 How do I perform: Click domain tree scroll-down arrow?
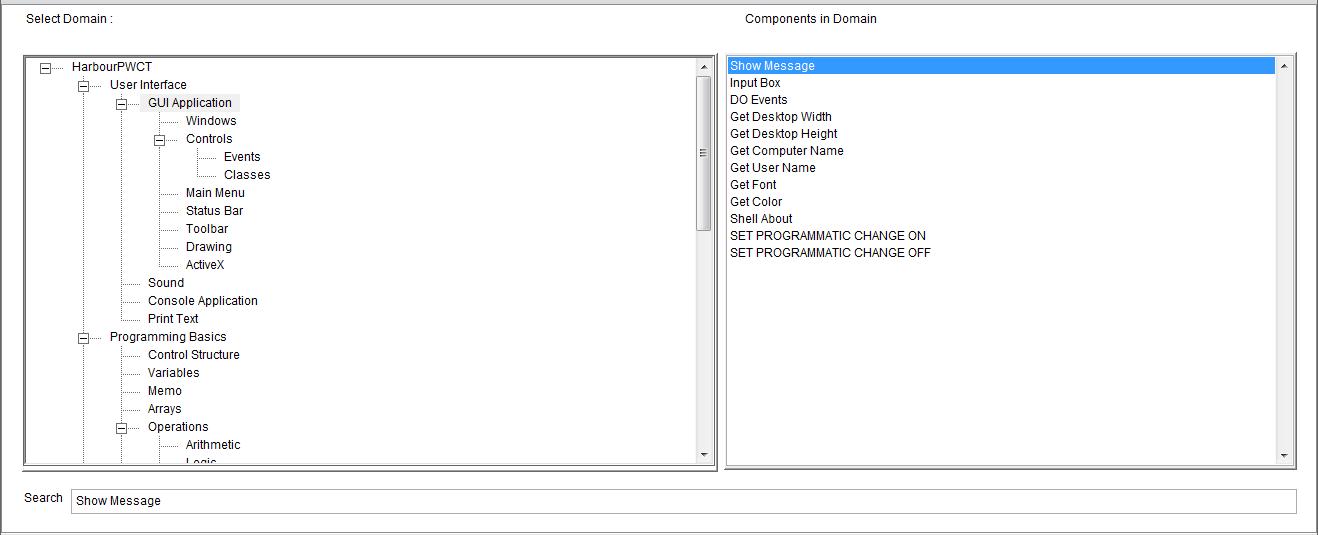point(704,455)
